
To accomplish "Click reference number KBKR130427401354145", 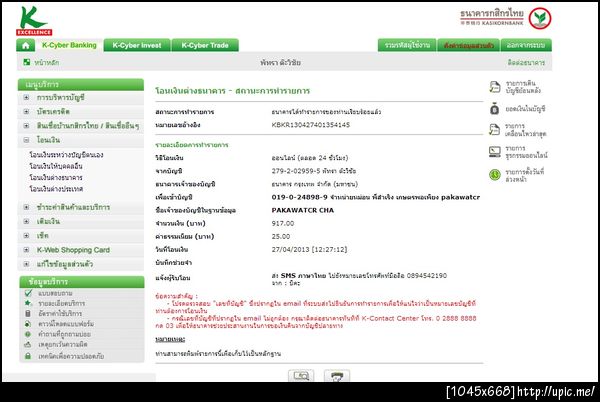I will [311, 125].
